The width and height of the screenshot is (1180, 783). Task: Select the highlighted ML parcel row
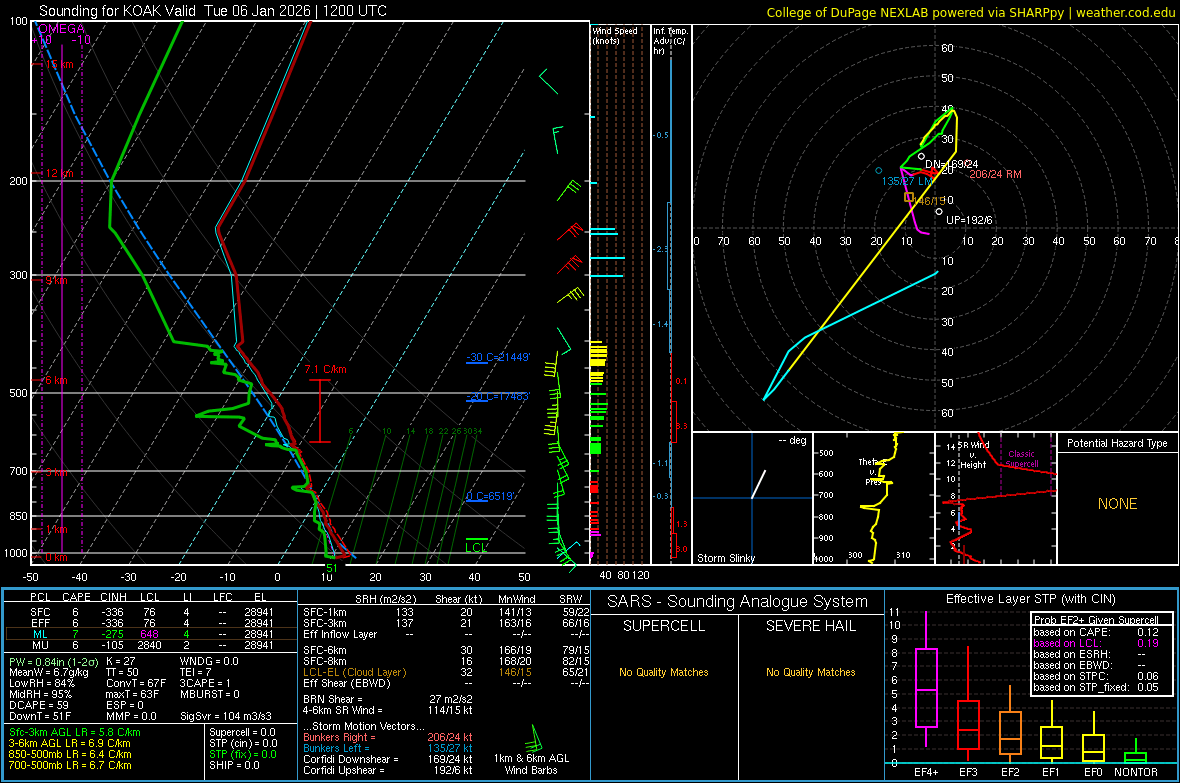151,634
